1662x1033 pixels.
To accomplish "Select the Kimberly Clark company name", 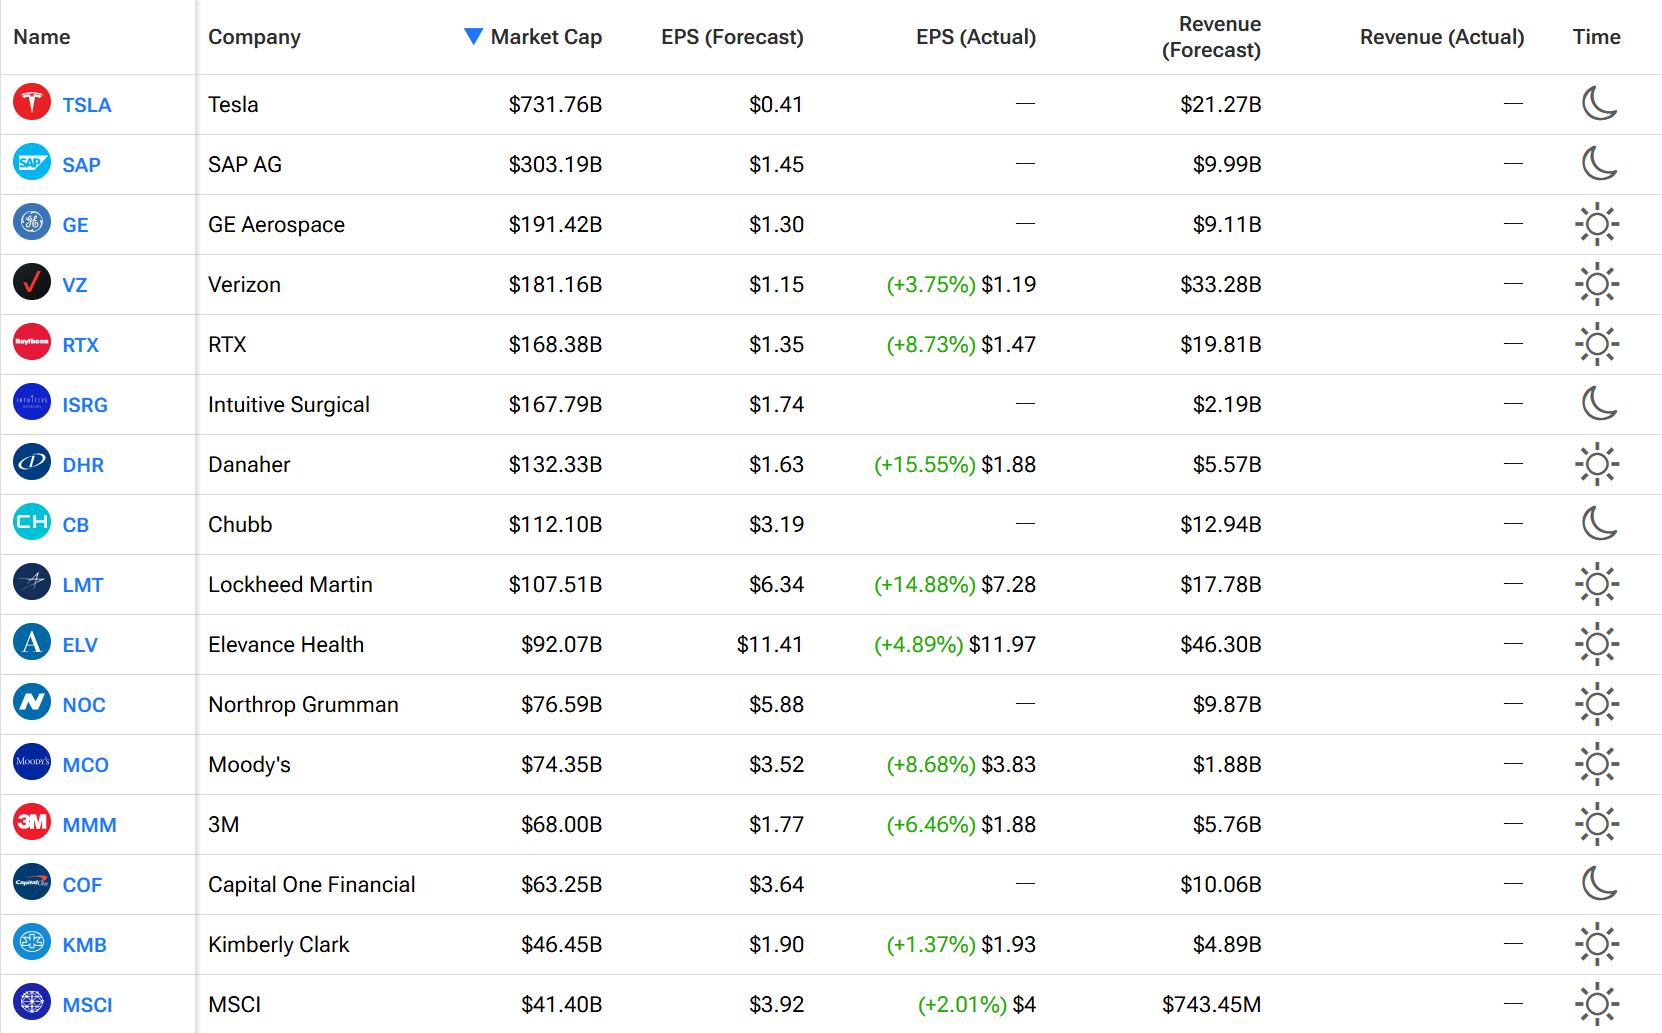I will [279, 944].
